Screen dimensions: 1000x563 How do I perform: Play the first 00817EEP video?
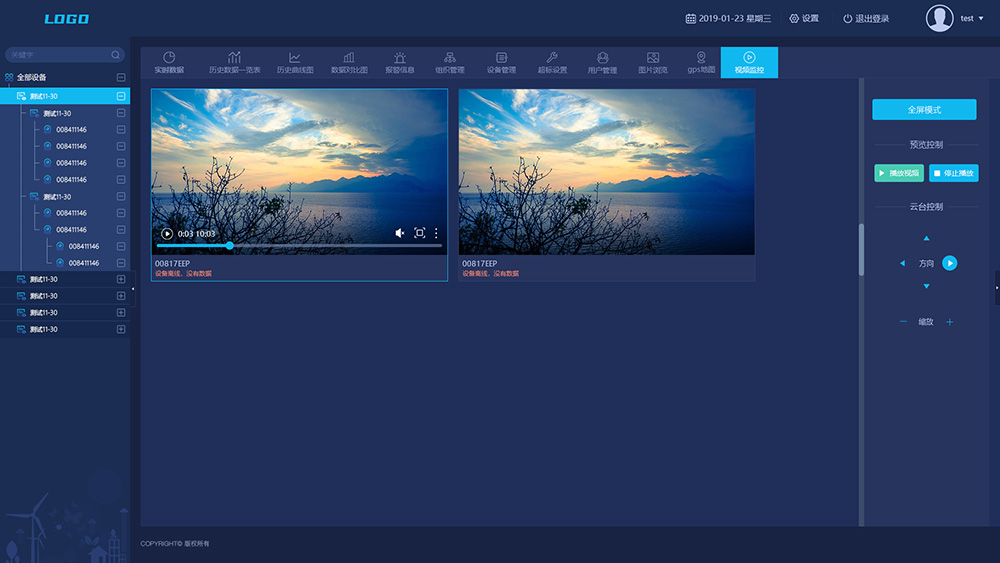click(167, 233)
